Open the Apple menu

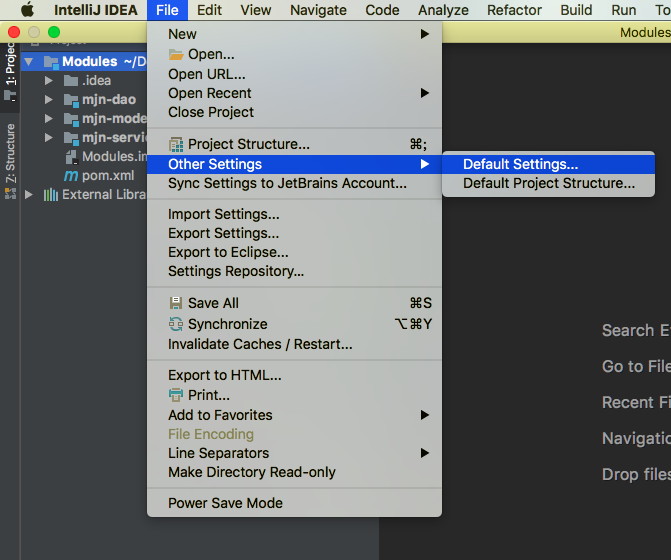tap(27, 9)
